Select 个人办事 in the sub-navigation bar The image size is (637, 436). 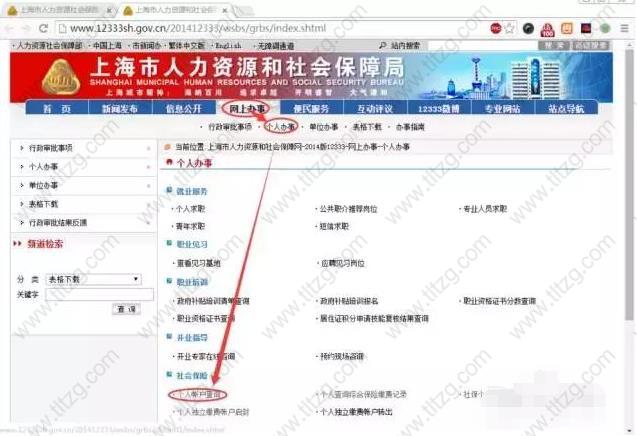pos(280,127)
